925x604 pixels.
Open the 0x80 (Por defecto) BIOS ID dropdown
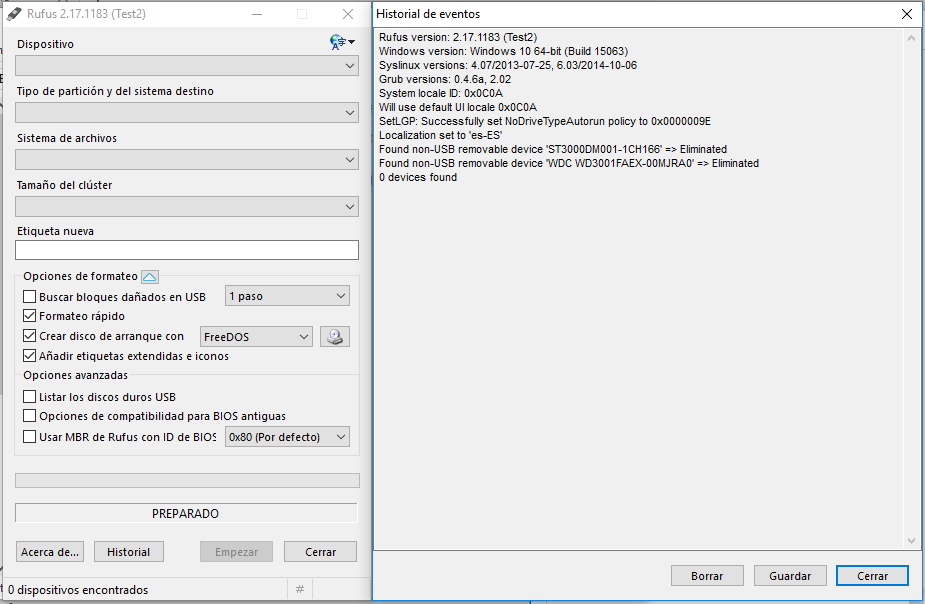pyautogui.click(x=287, y=436)
